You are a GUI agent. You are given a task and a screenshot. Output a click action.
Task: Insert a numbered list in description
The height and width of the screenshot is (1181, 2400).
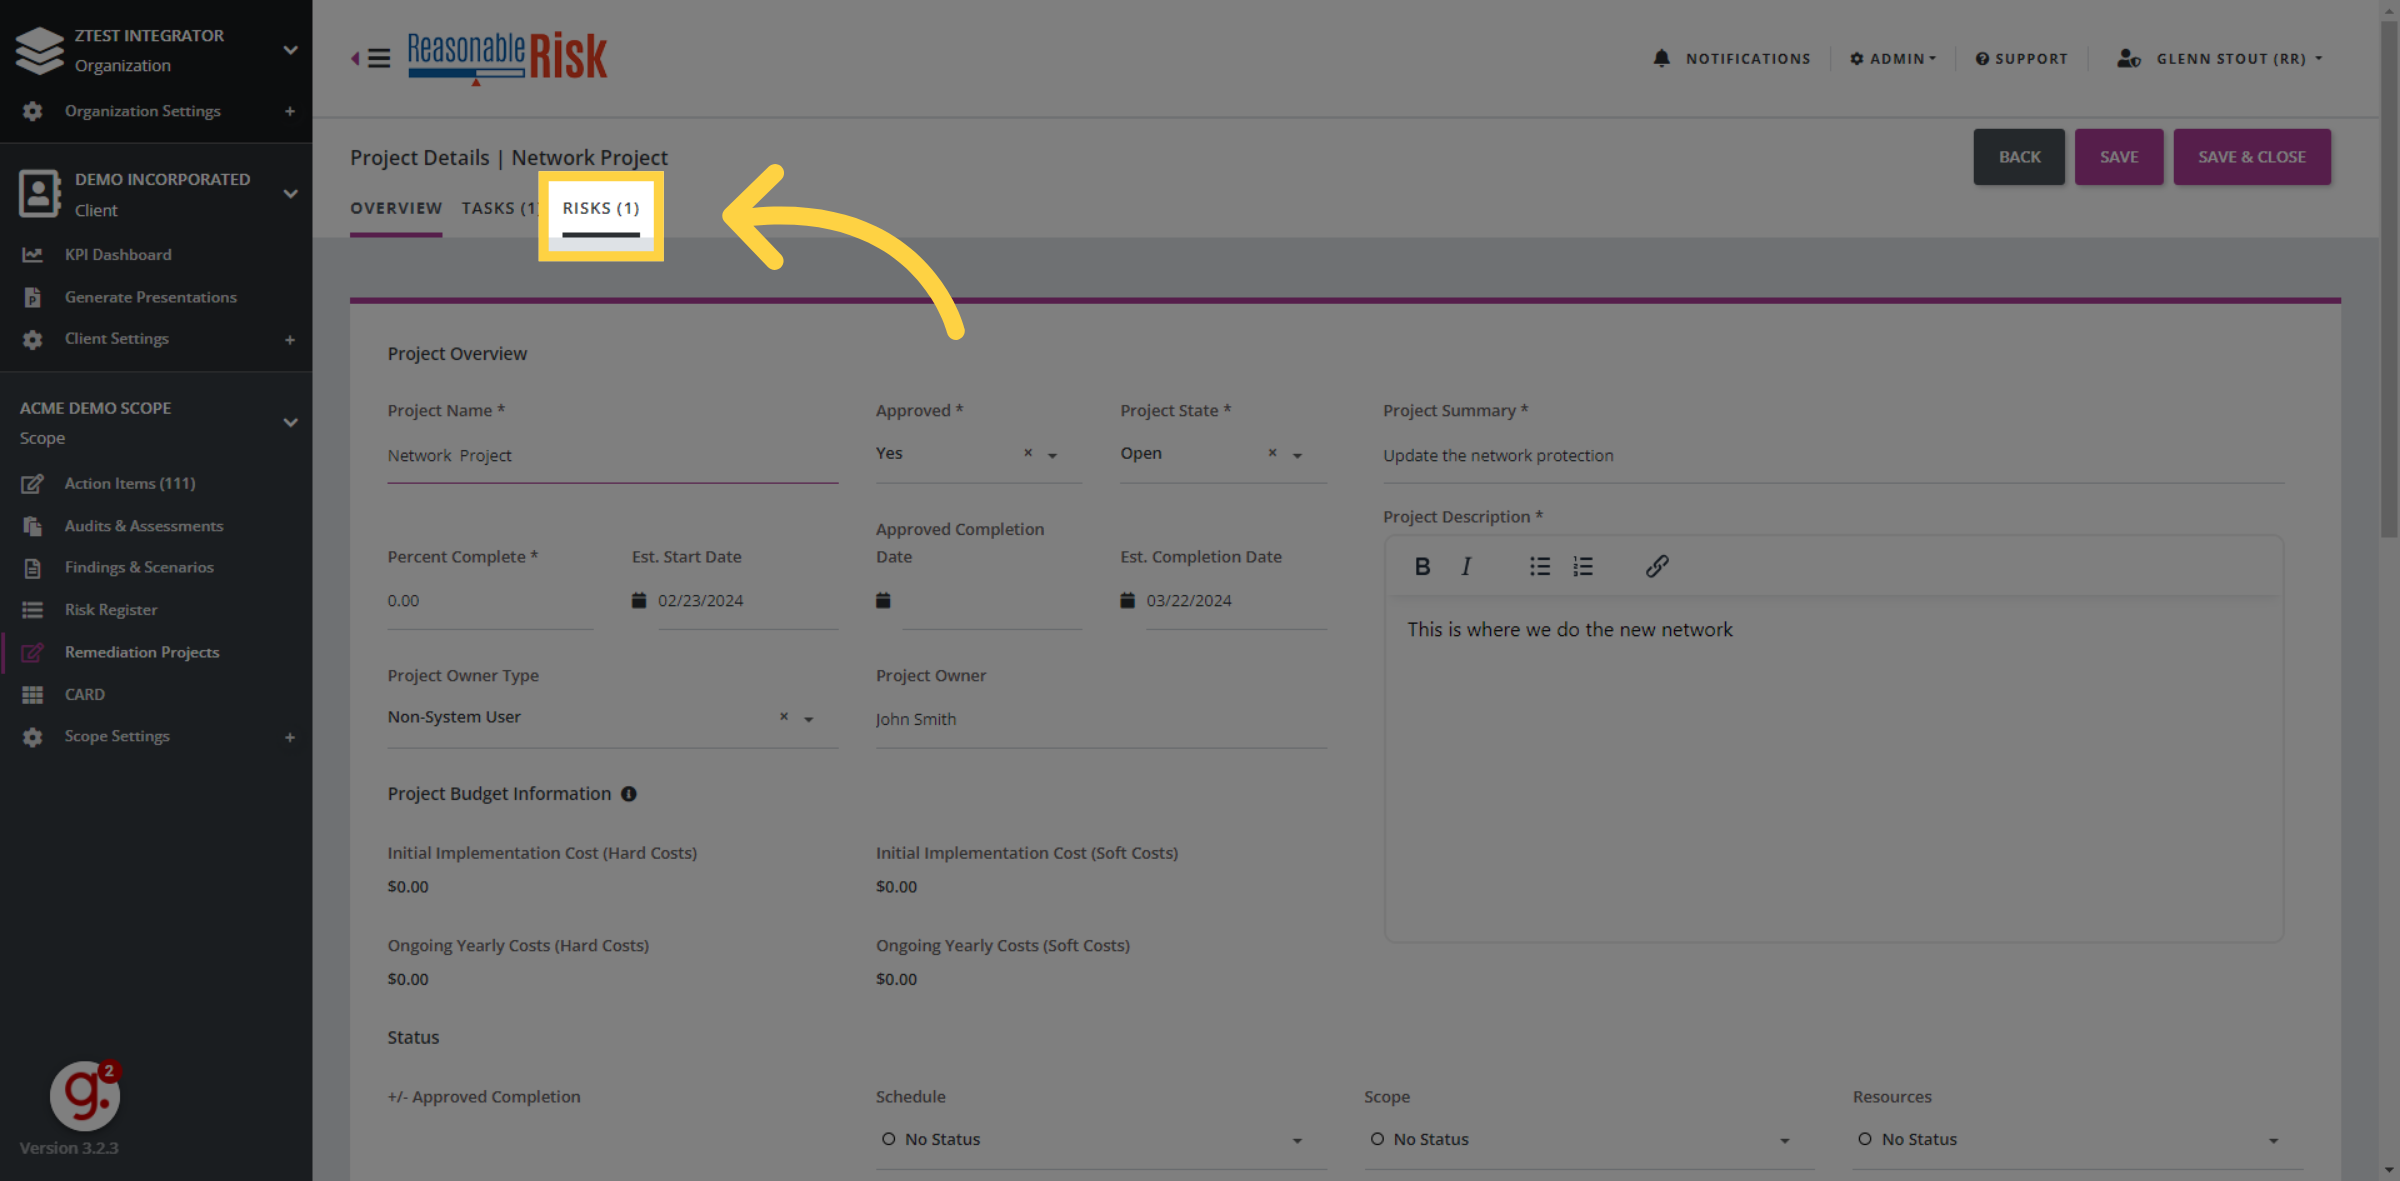click(x=1583, y=567)
